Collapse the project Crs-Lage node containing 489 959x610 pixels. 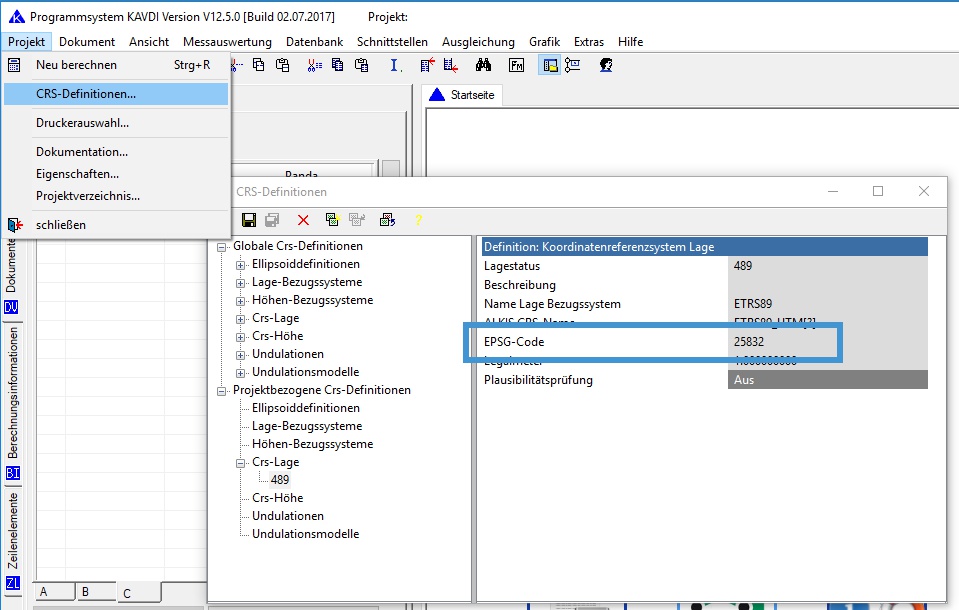[x=240, y=463]
